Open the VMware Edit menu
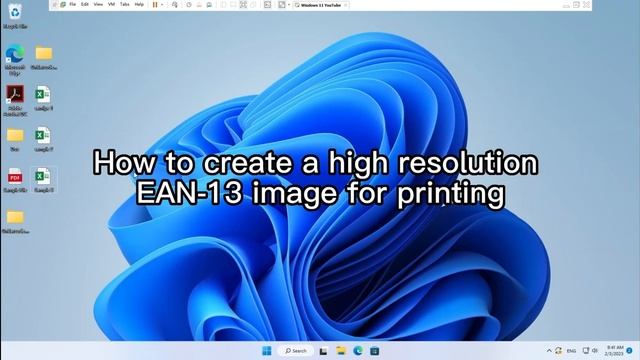Viewport: 640px width, 360px height. pyautogui.click(x=85, y=4)
